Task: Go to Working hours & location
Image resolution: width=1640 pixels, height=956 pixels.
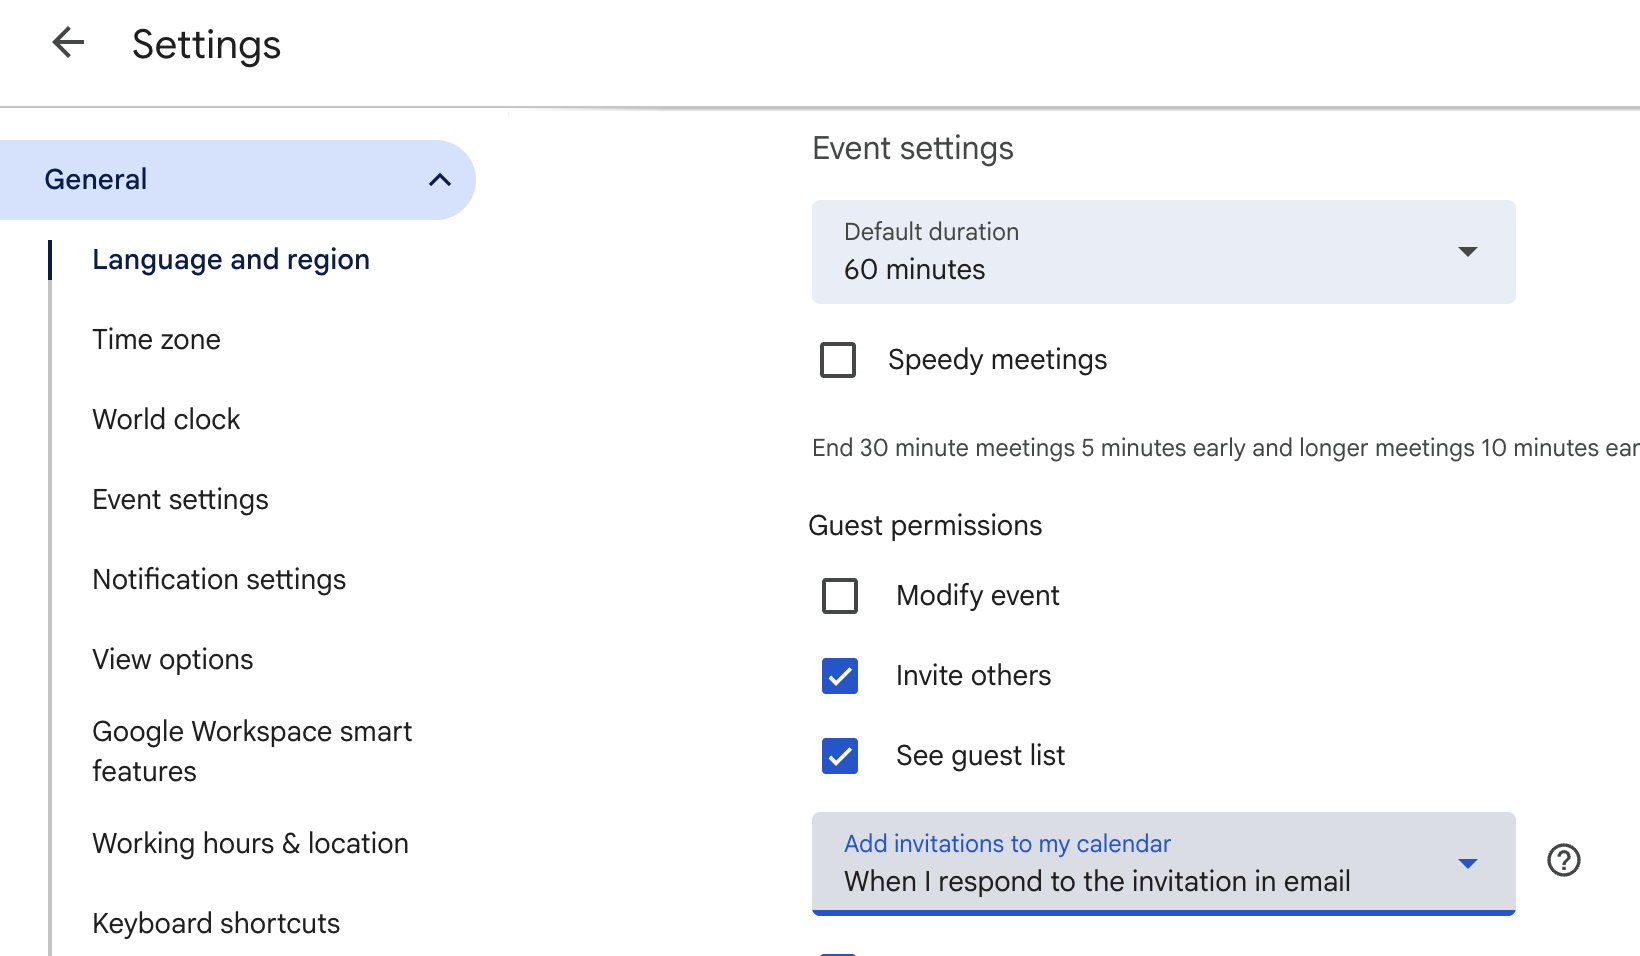Action: point(250,844)
